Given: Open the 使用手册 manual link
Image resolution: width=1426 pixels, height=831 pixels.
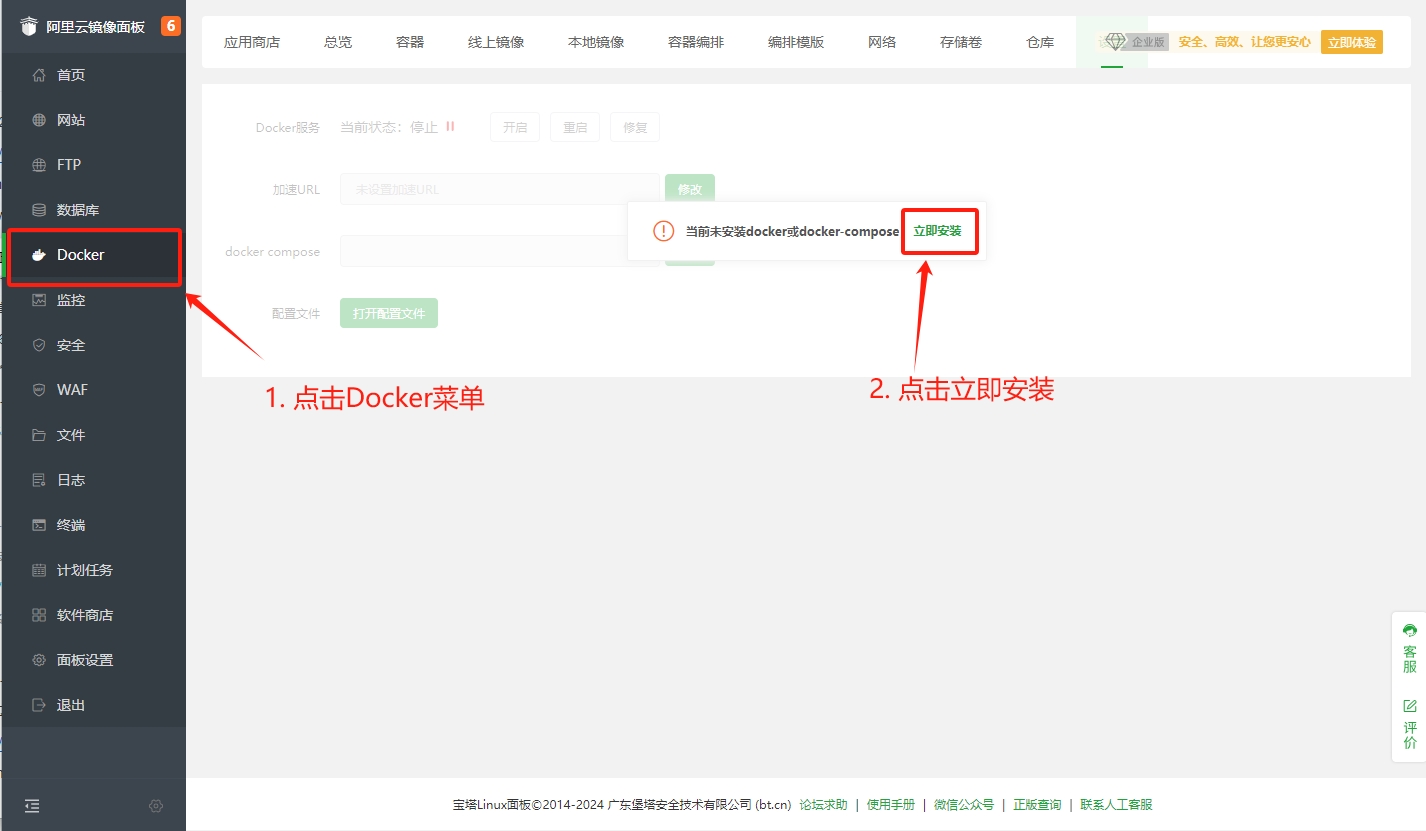Looking at the screenshot, I should click(x=890, y=803).
